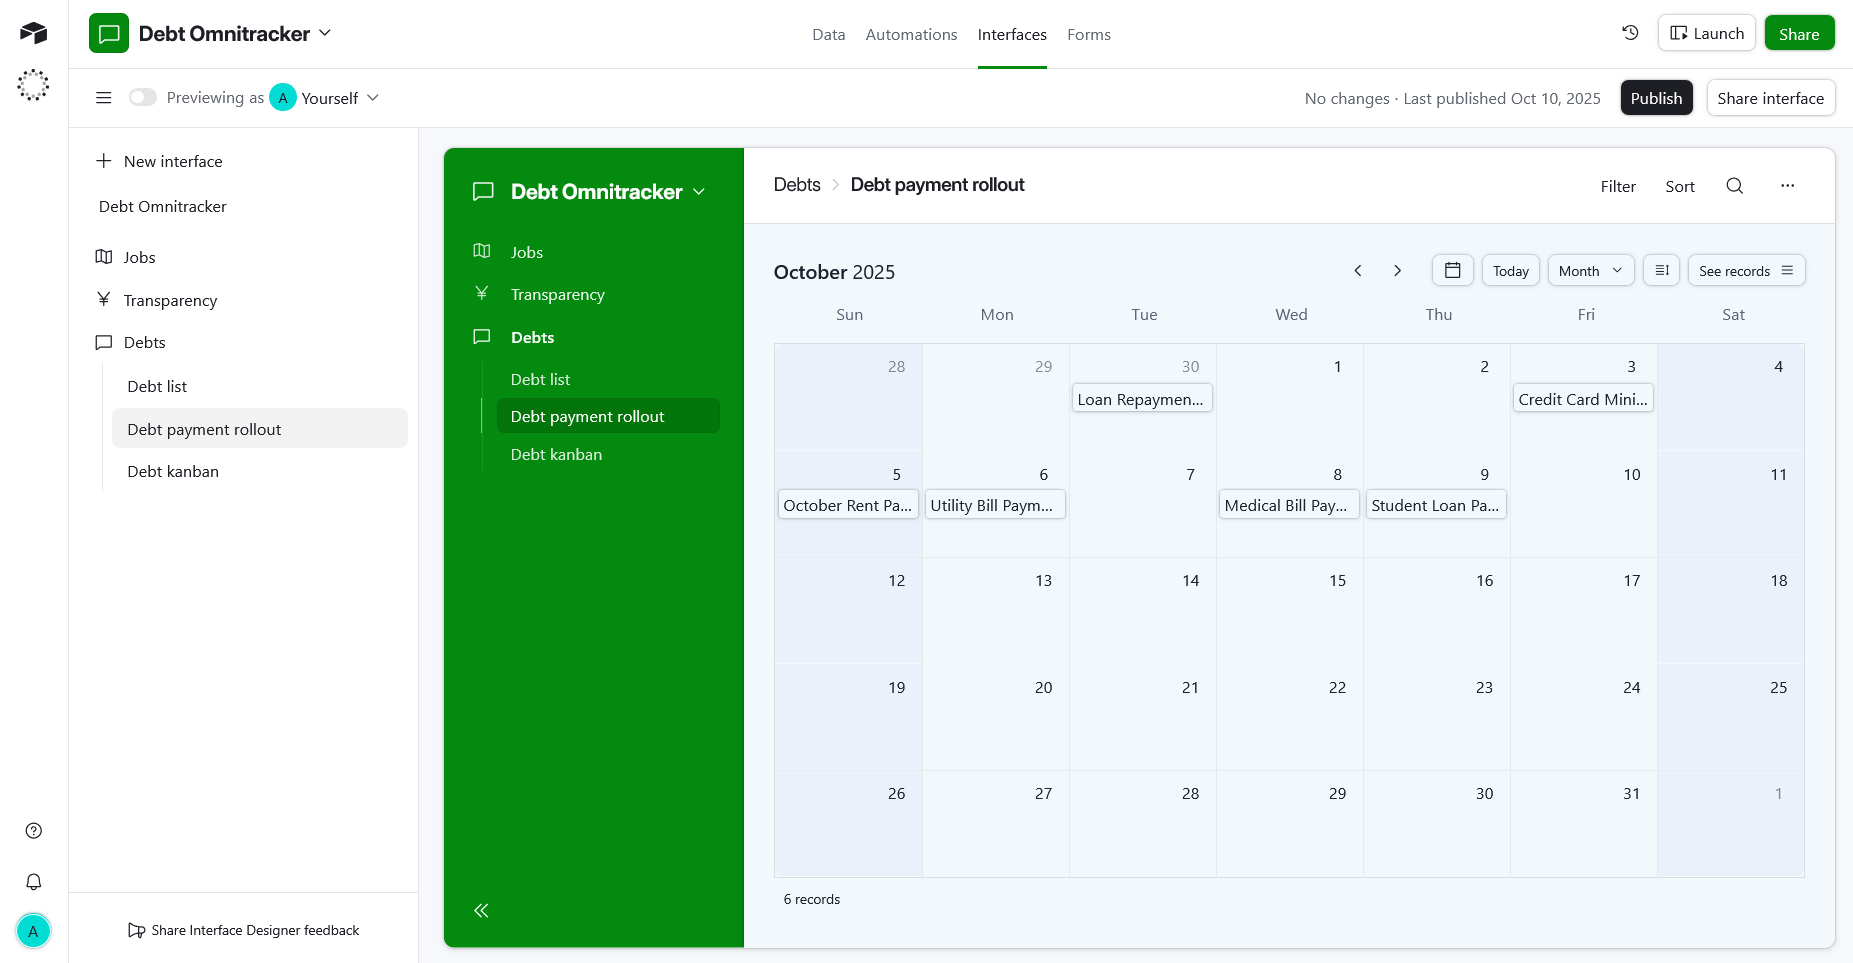This screenshot has height=963, width=1853.
Task: Open the calendar date picker icon
Action: [x=1452, y=271]
